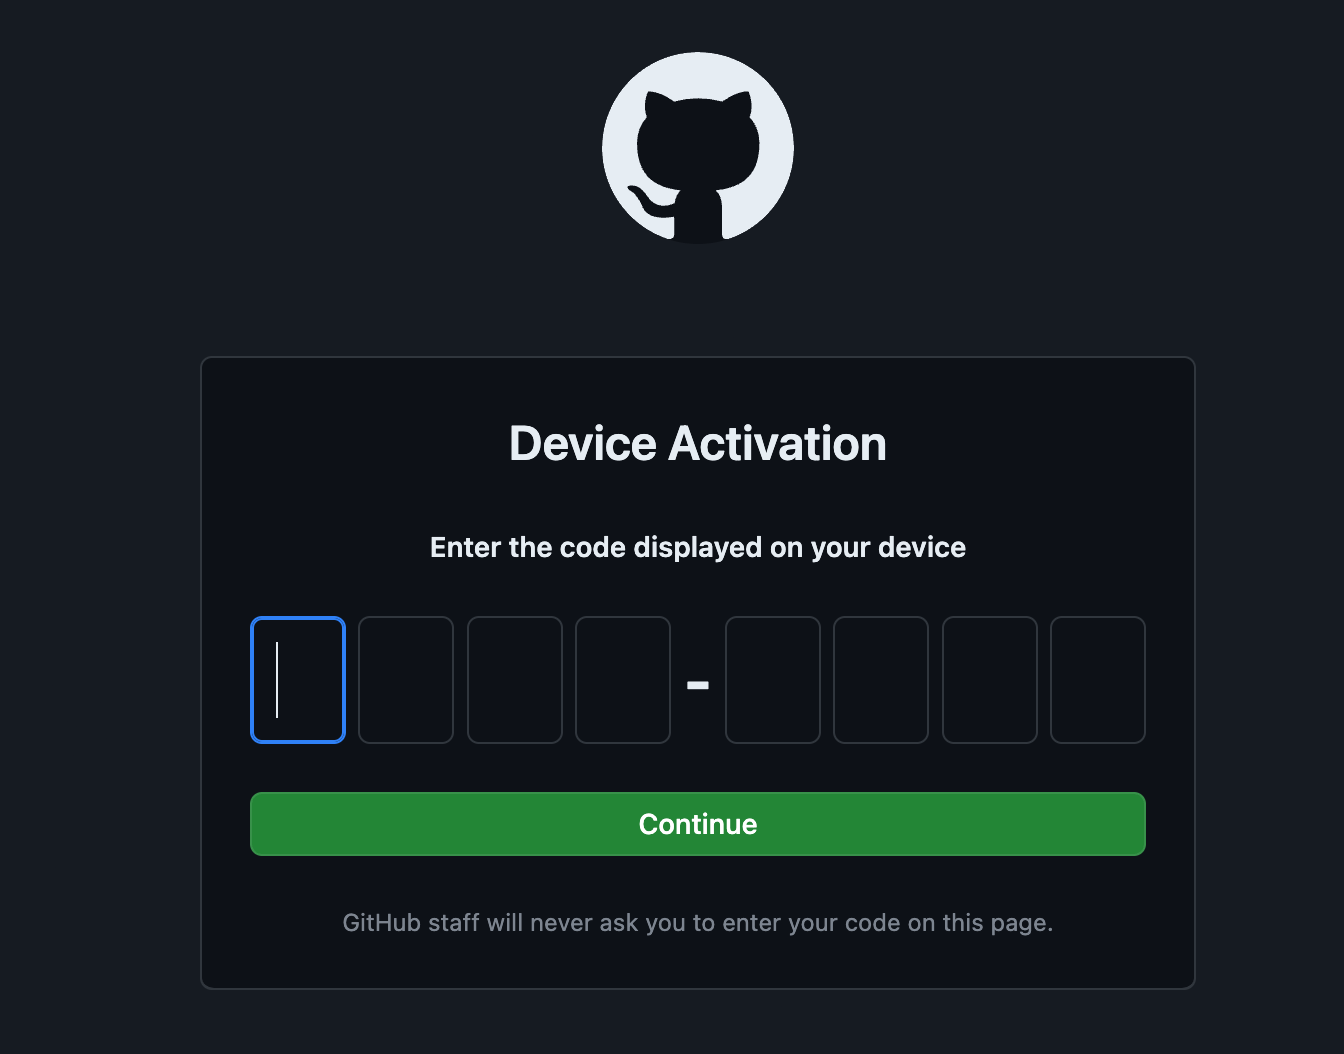Click the dash separator between code groups

tap(698, 686)
